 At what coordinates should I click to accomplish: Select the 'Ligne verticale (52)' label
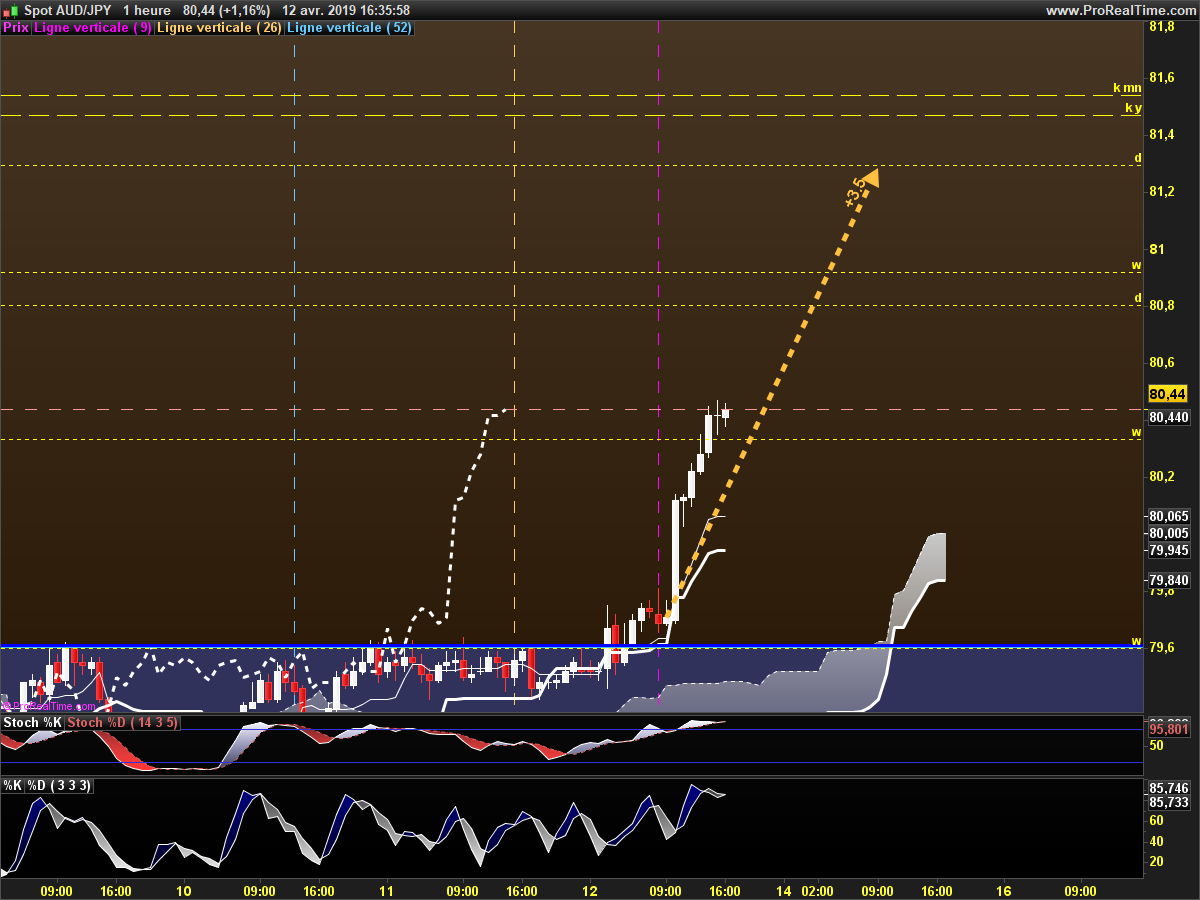pyautogui.click(x=349, y=28)
